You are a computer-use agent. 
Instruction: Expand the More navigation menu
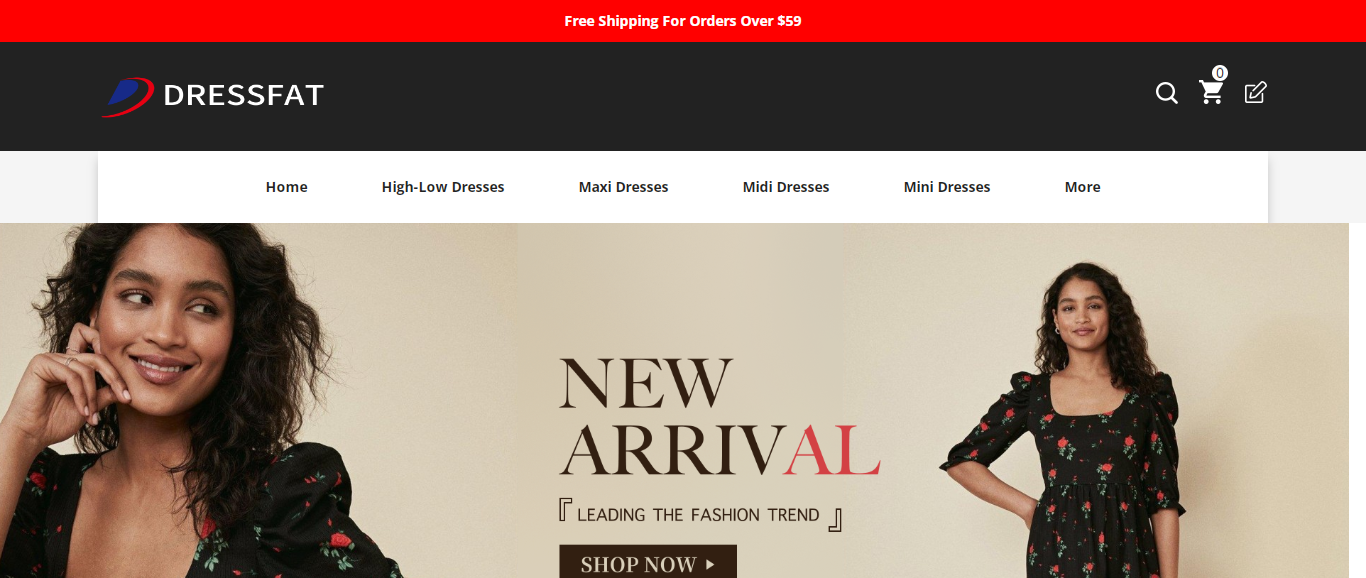click(1082, 187)
